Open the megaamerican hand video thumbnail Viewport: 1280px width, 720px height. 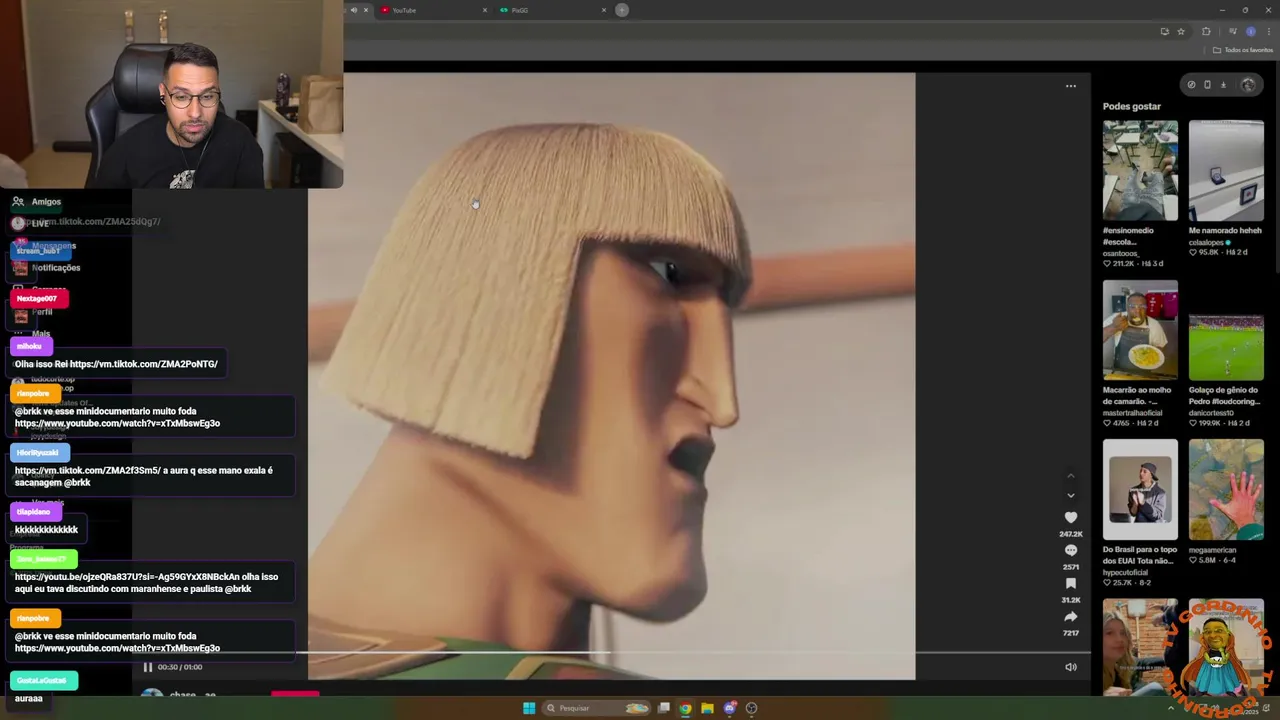(1226, 489)
